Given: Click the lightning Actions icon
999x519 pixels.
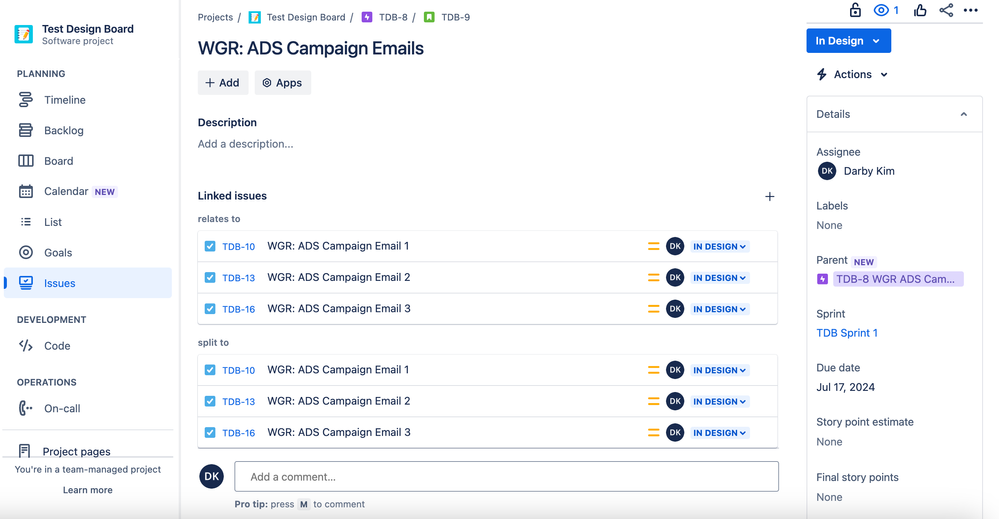Looking at the screenshot, I should 822,75.
